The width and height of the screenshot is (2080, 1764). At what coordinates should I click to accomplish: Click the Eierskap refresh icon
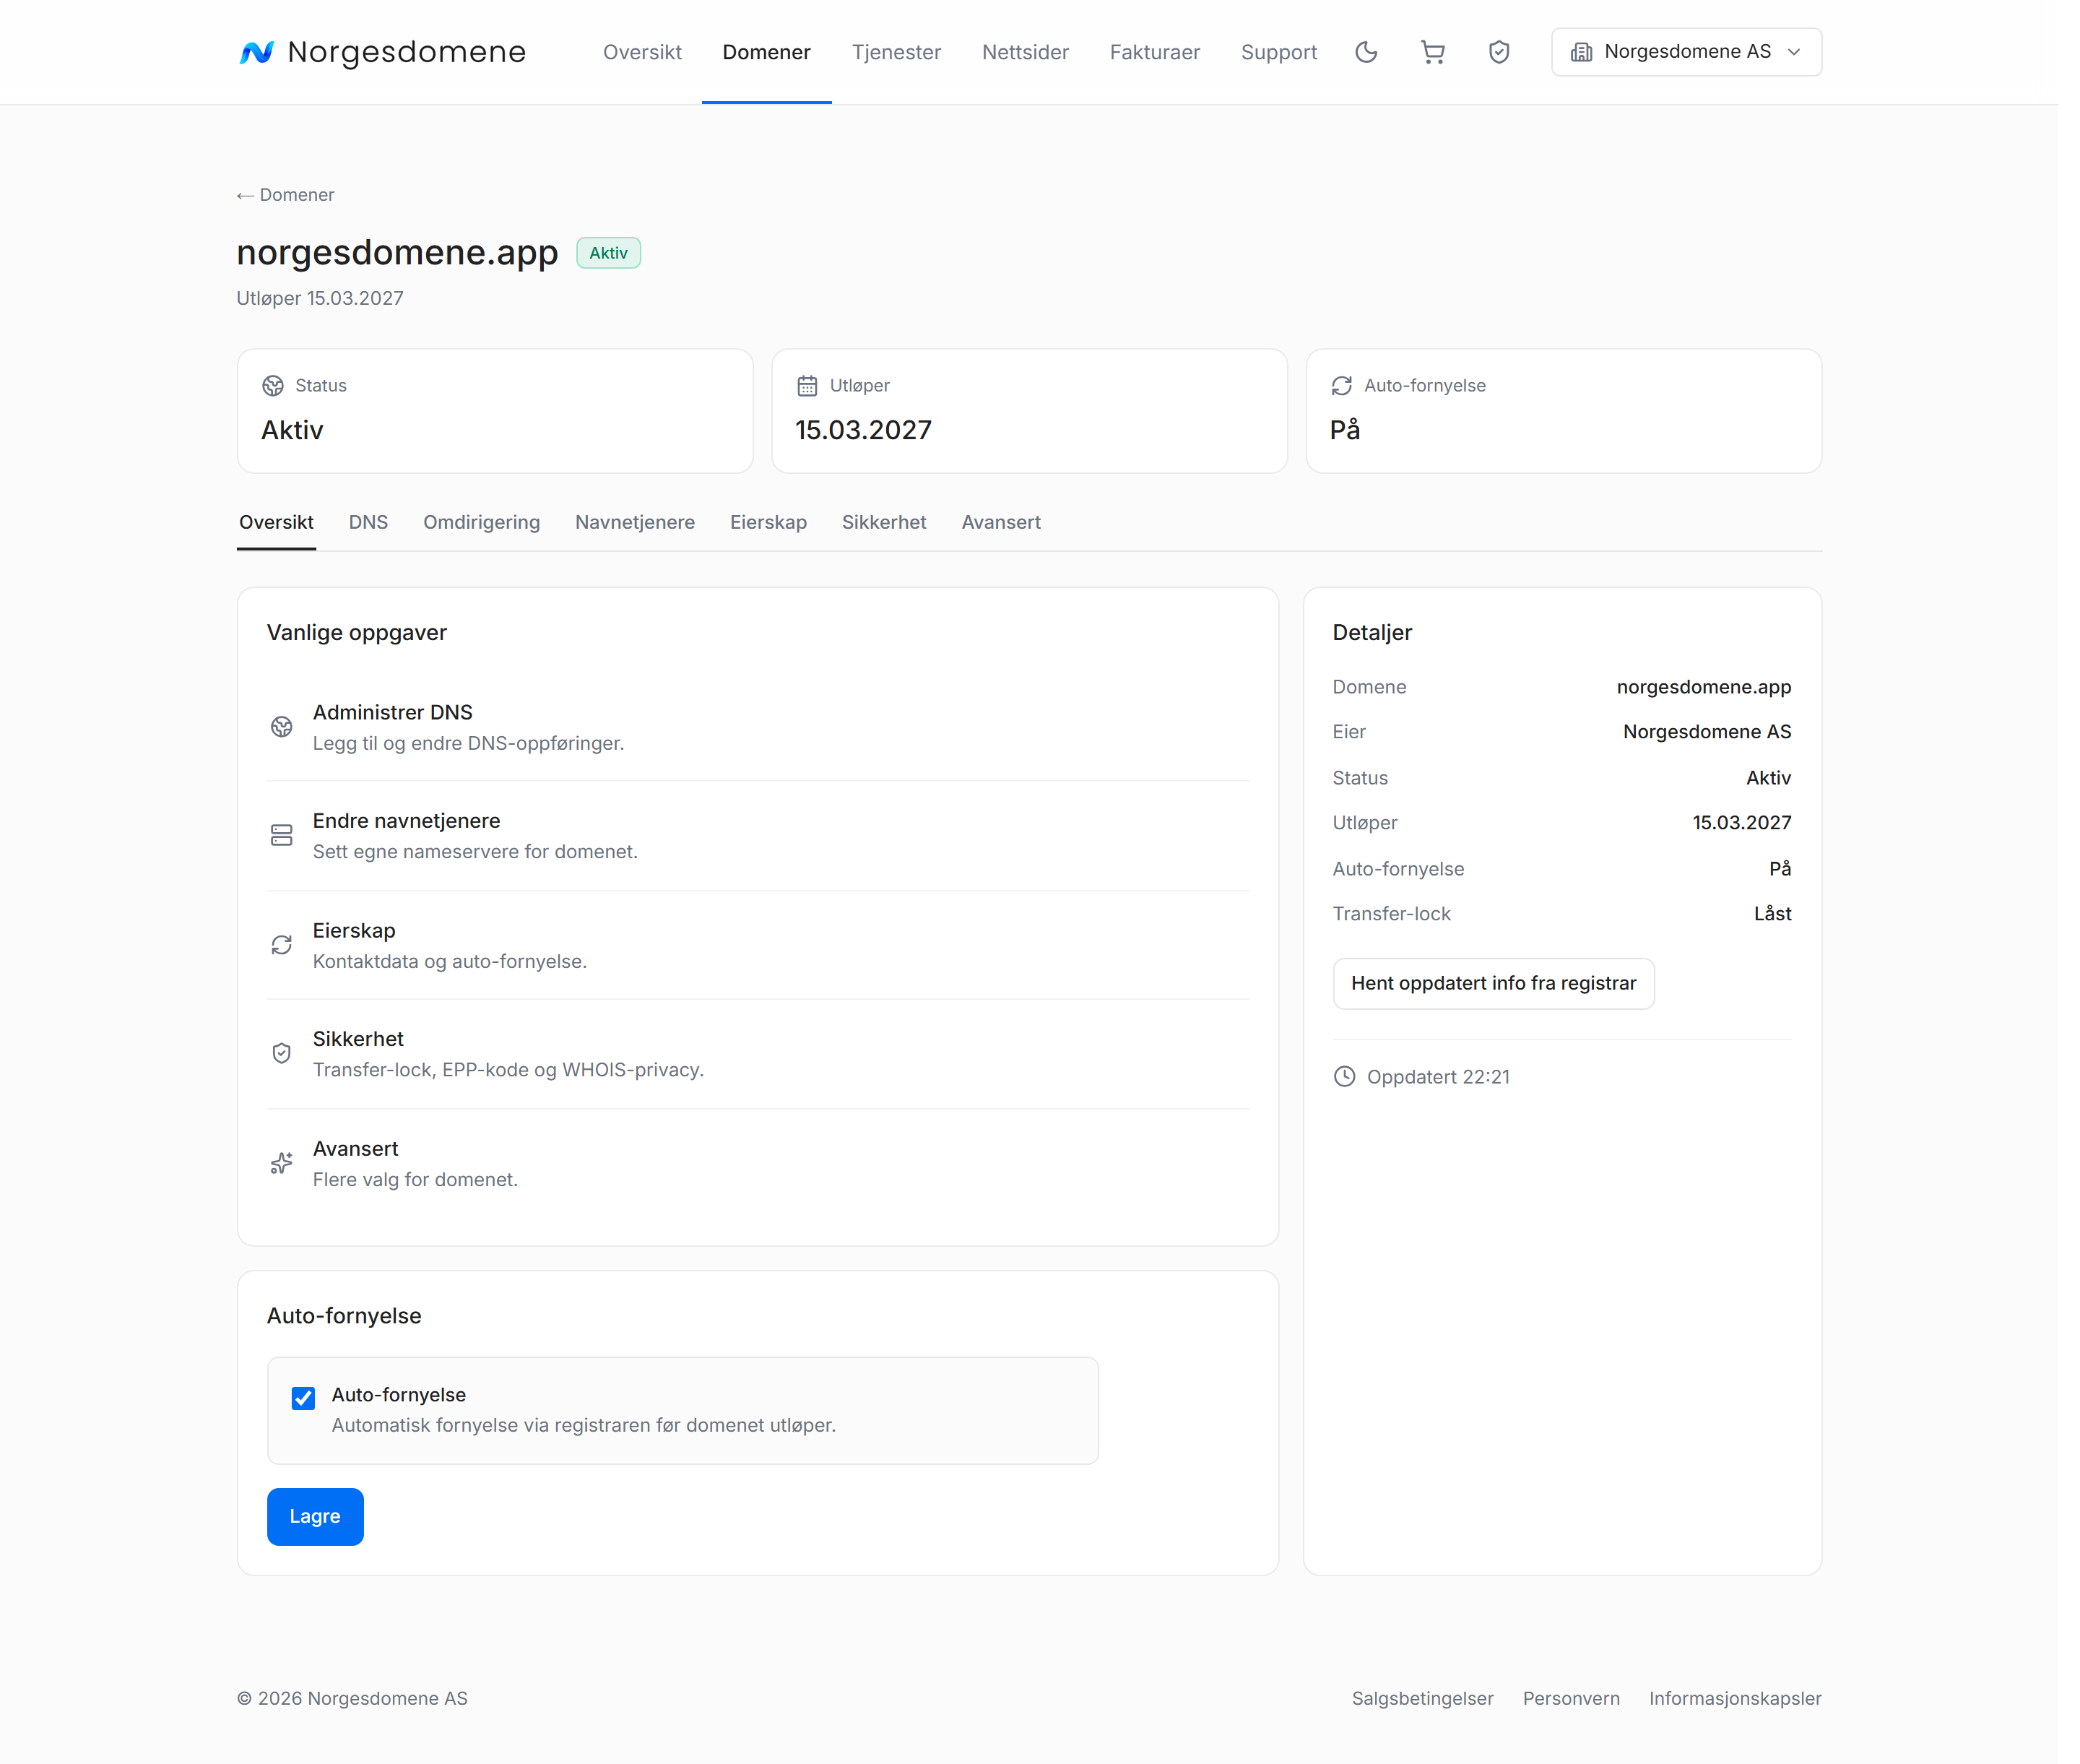point(282,945)
